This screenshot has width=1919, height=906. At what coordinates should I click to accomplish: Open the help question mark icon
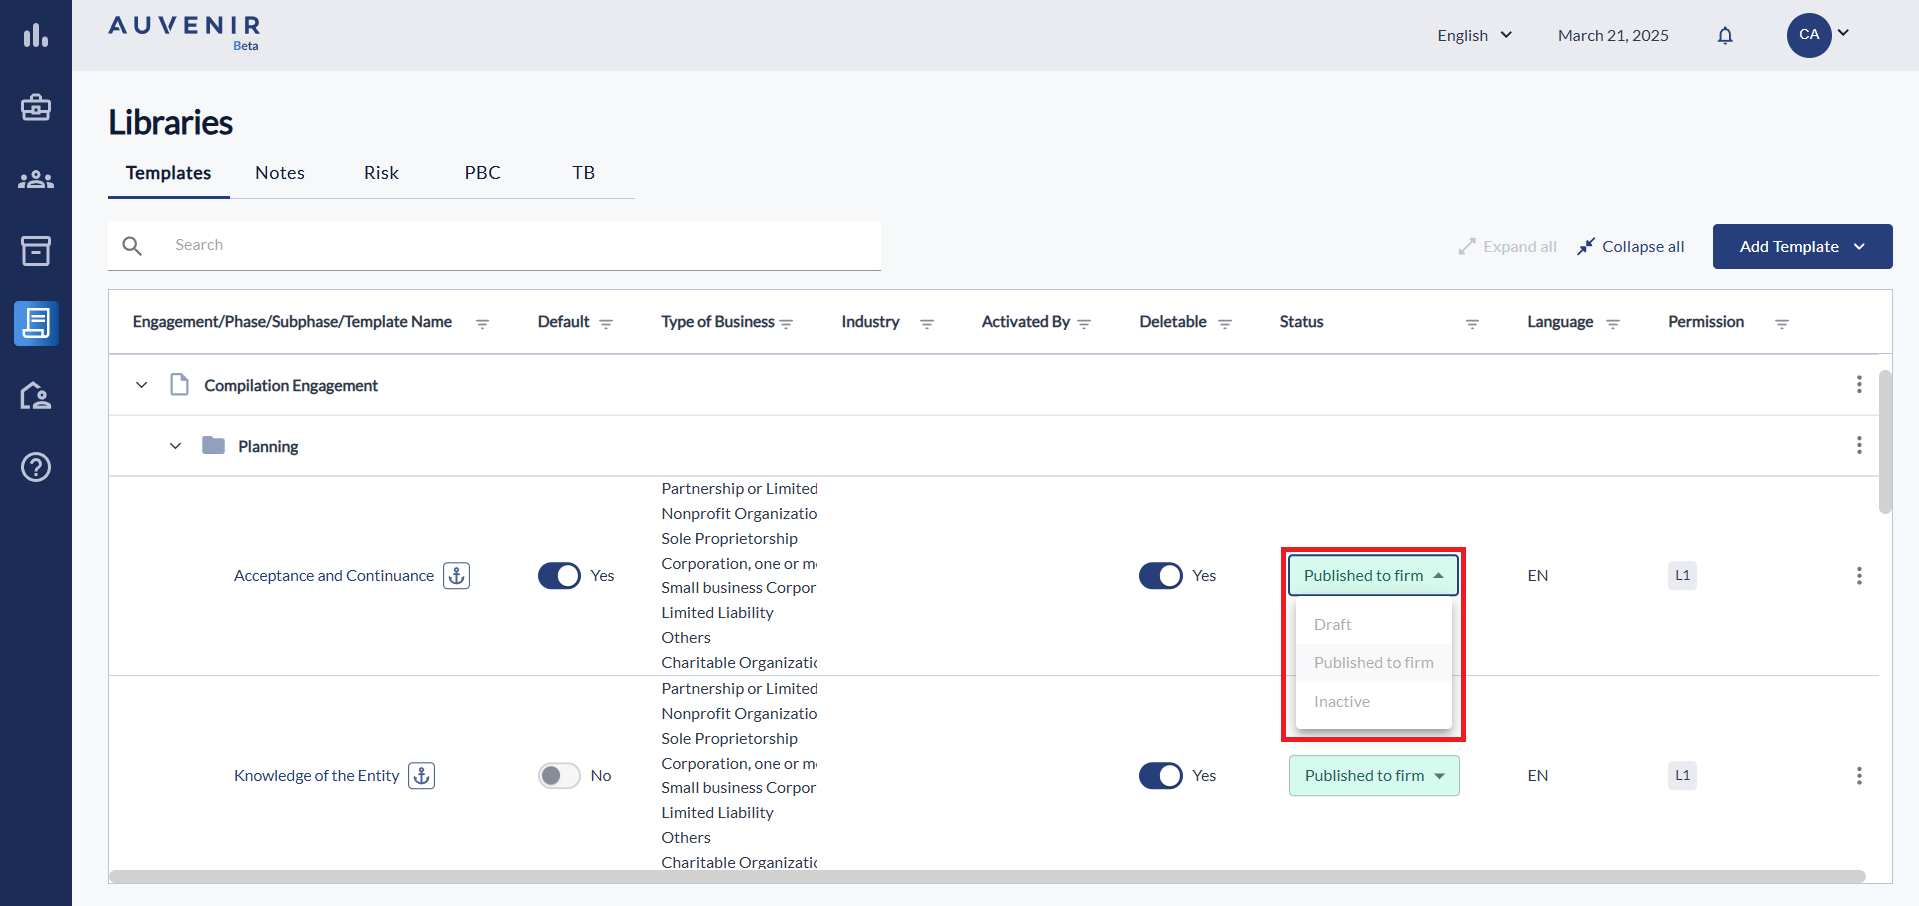click(x=36, y=467)
